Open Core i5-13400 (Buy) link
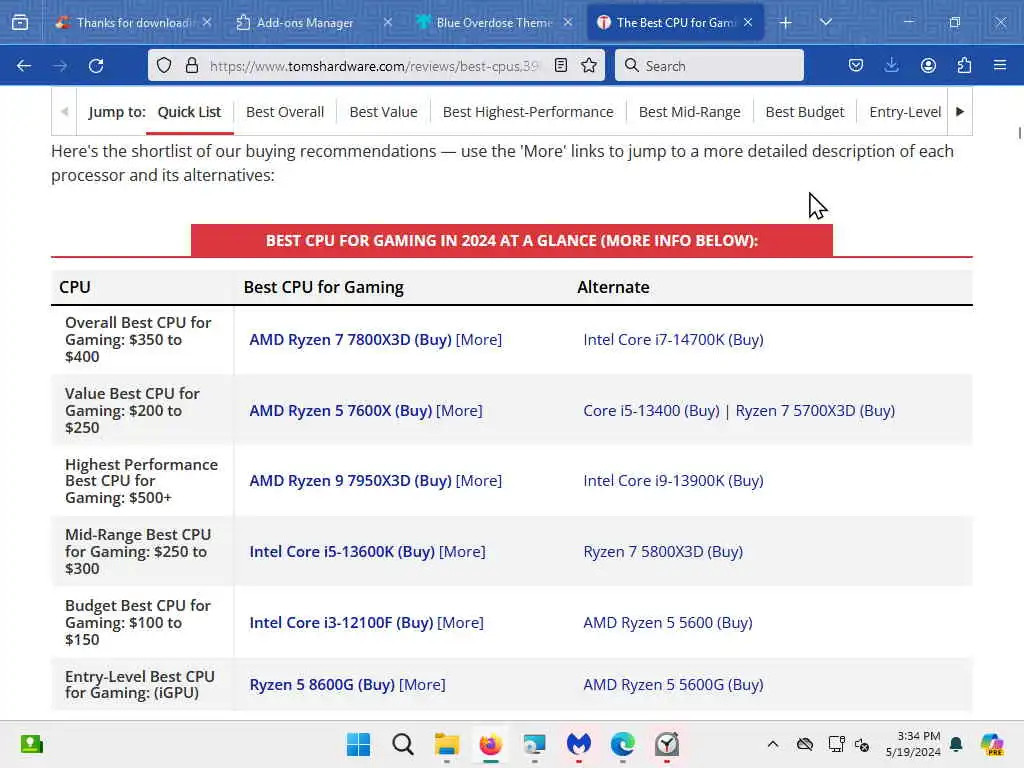This screenshot has height=768, width=1024. tap(651, 411)
